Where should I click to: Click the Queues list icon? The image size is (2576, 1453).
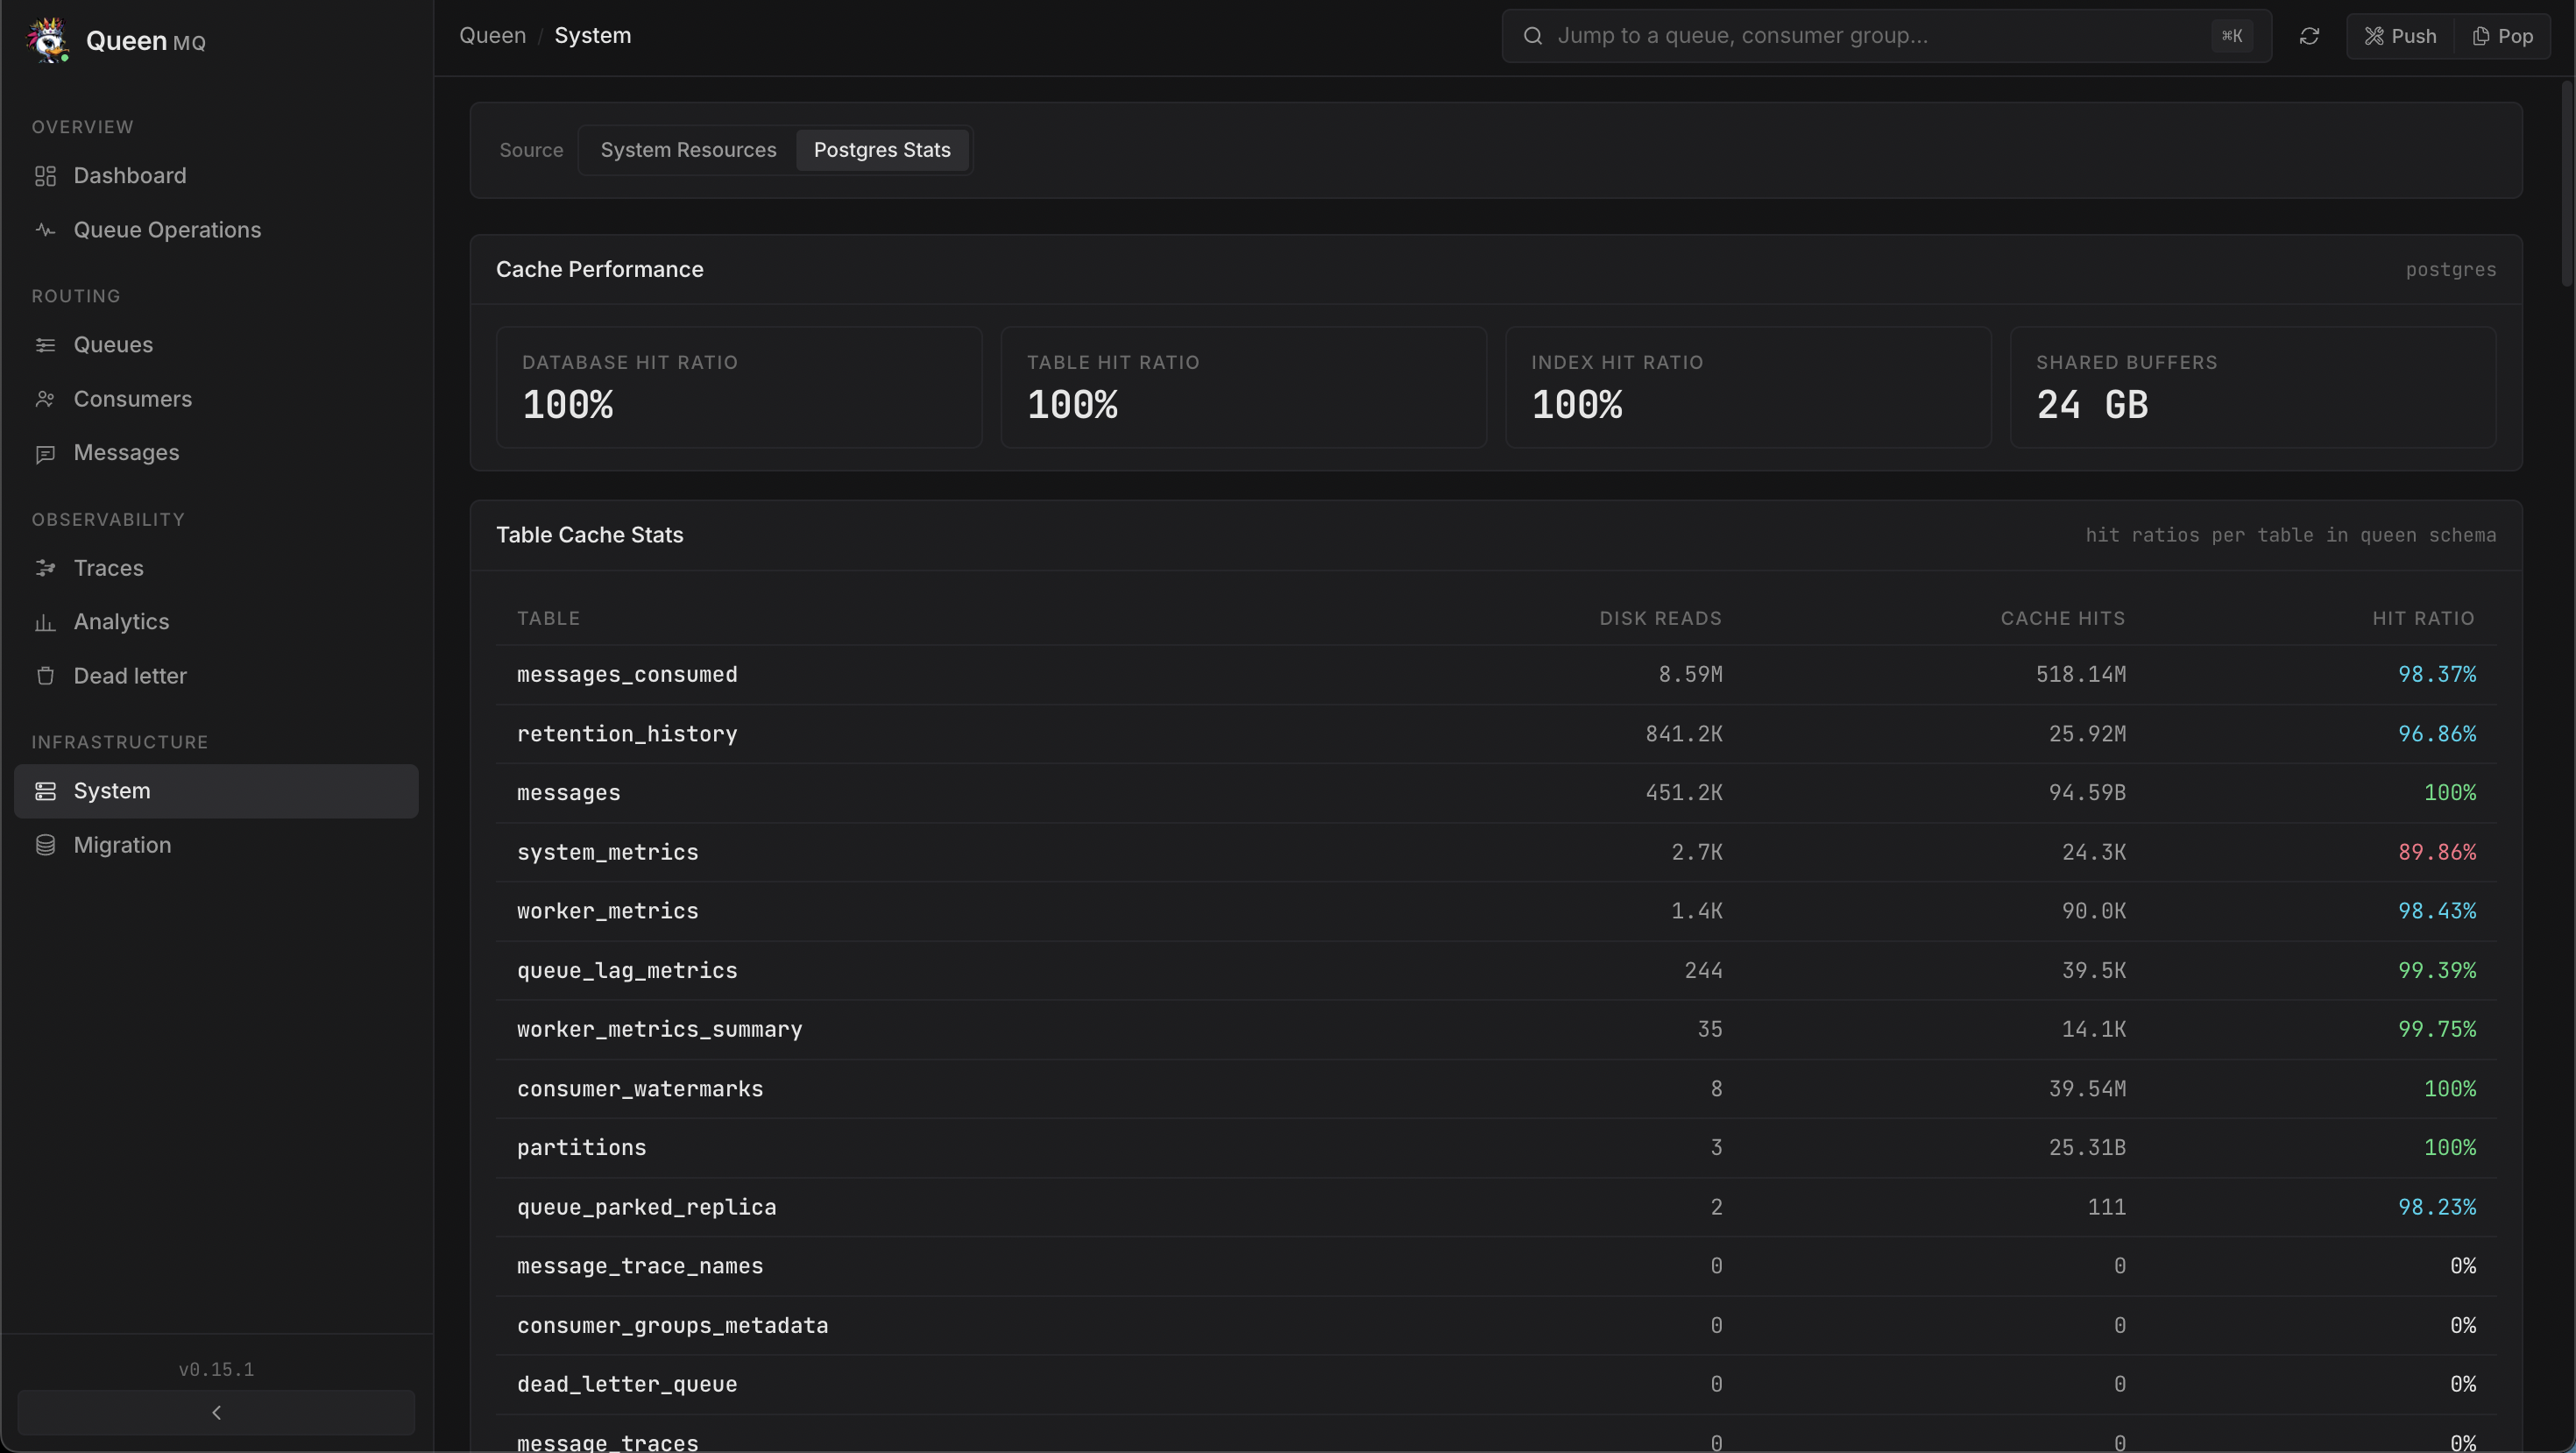[x=45, y=345]
